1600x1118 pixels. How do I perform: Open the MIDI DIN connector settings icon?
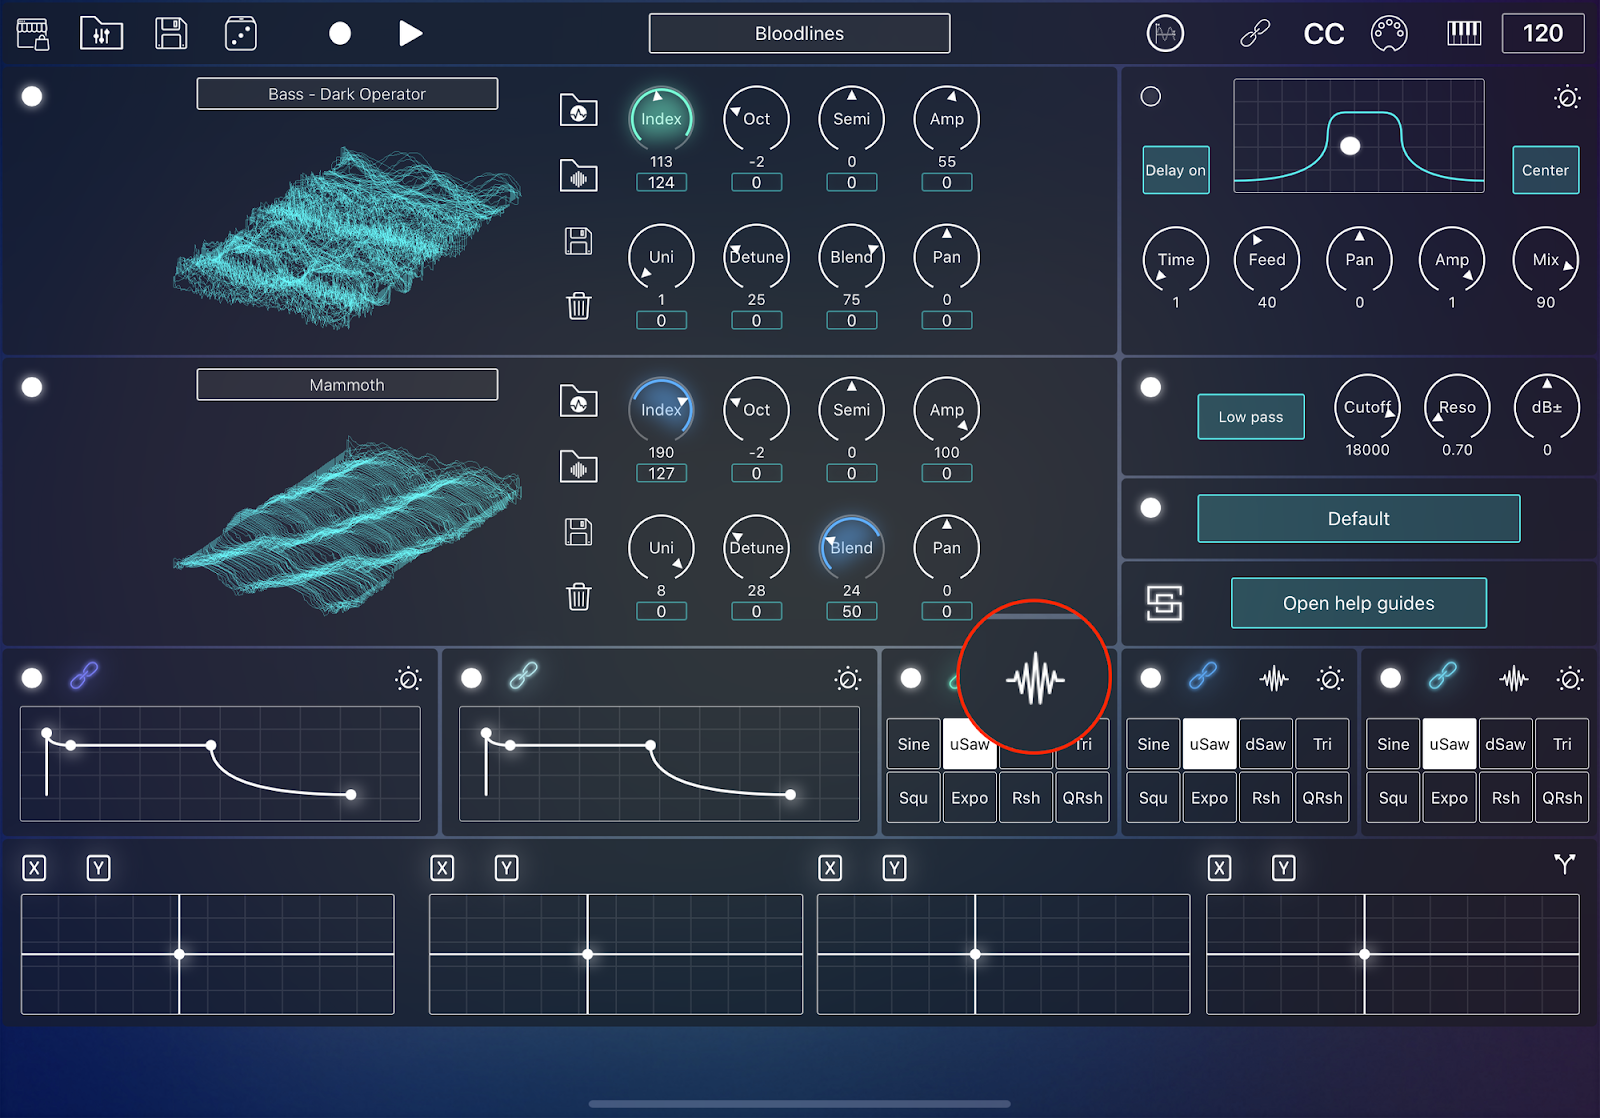click(1390, 33)
